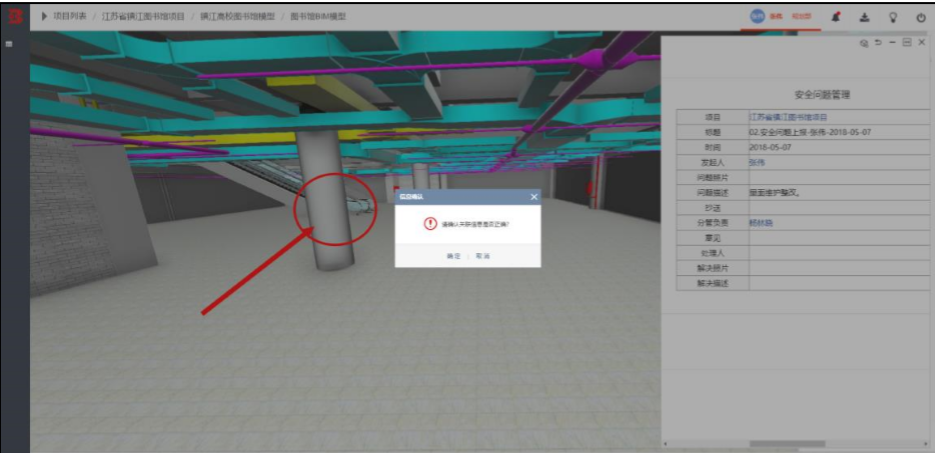Open notifications via the bell icon
Screen dimensions: 935x453
pyautogui.click(x=836, y=17)
